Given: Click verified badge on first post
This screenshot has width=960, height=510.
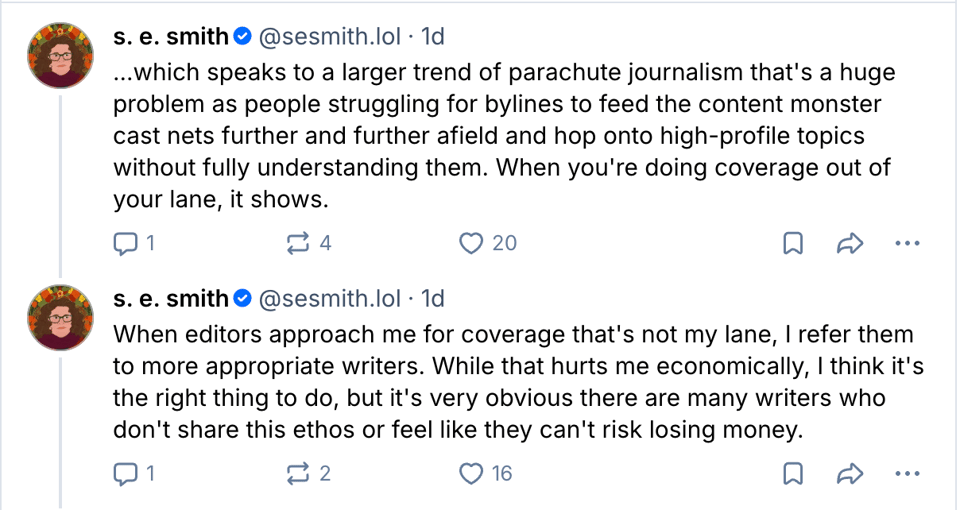Looking at the screenshot, I should pyautogui.click(x=242, y=38).
